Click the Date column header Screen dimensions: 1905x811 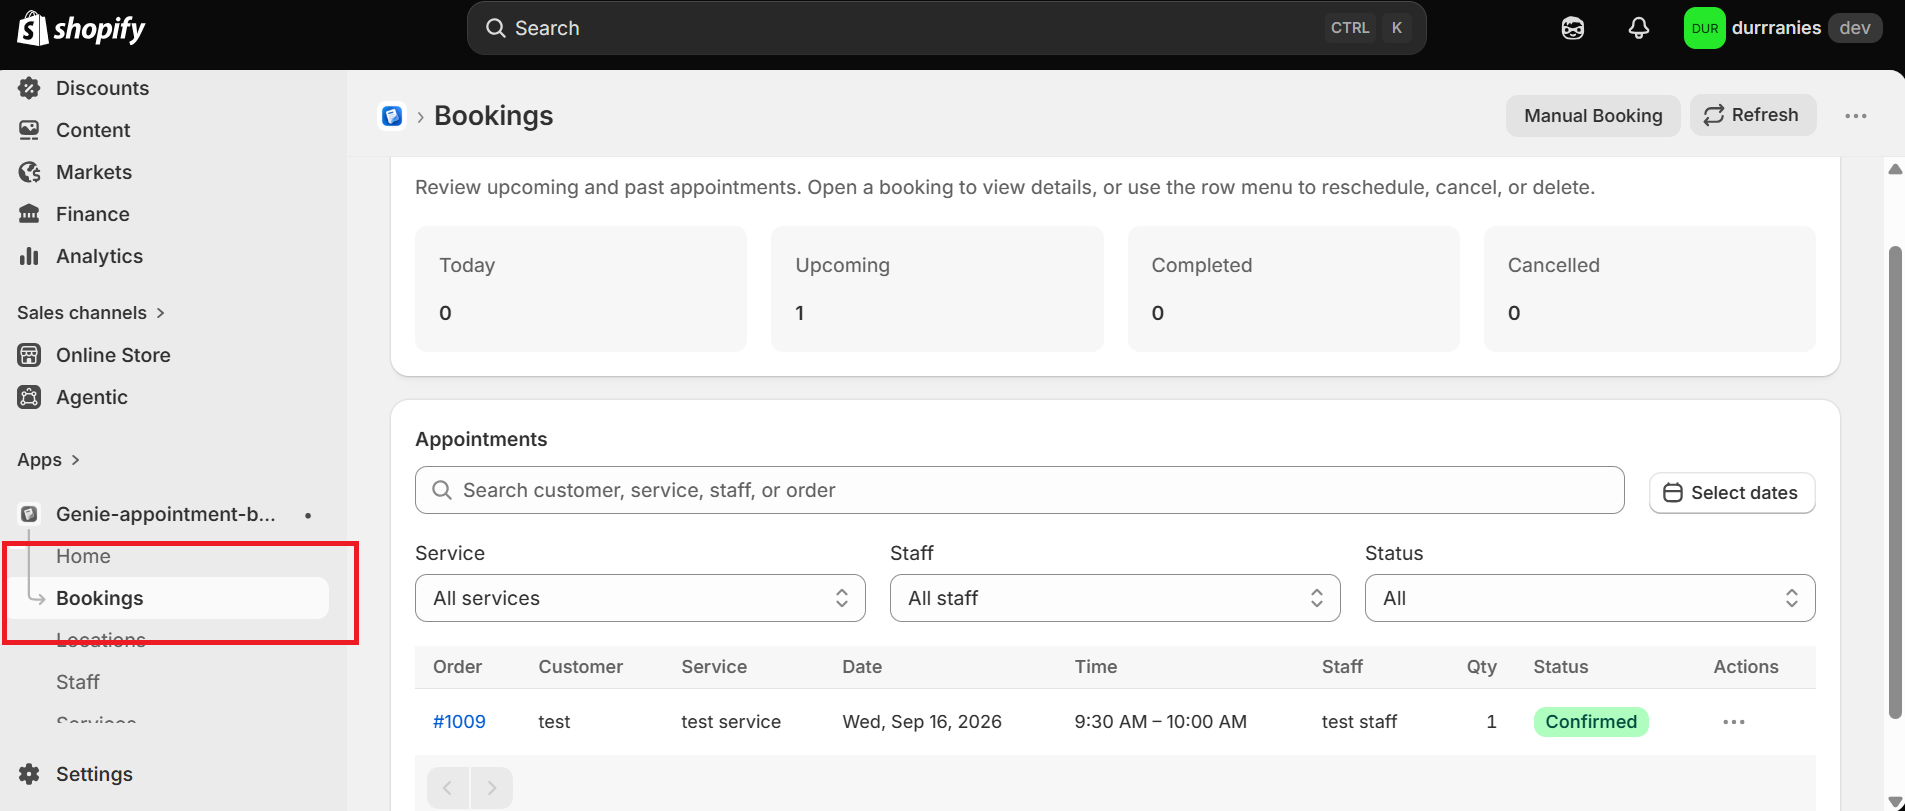click(x=862, y=667)
